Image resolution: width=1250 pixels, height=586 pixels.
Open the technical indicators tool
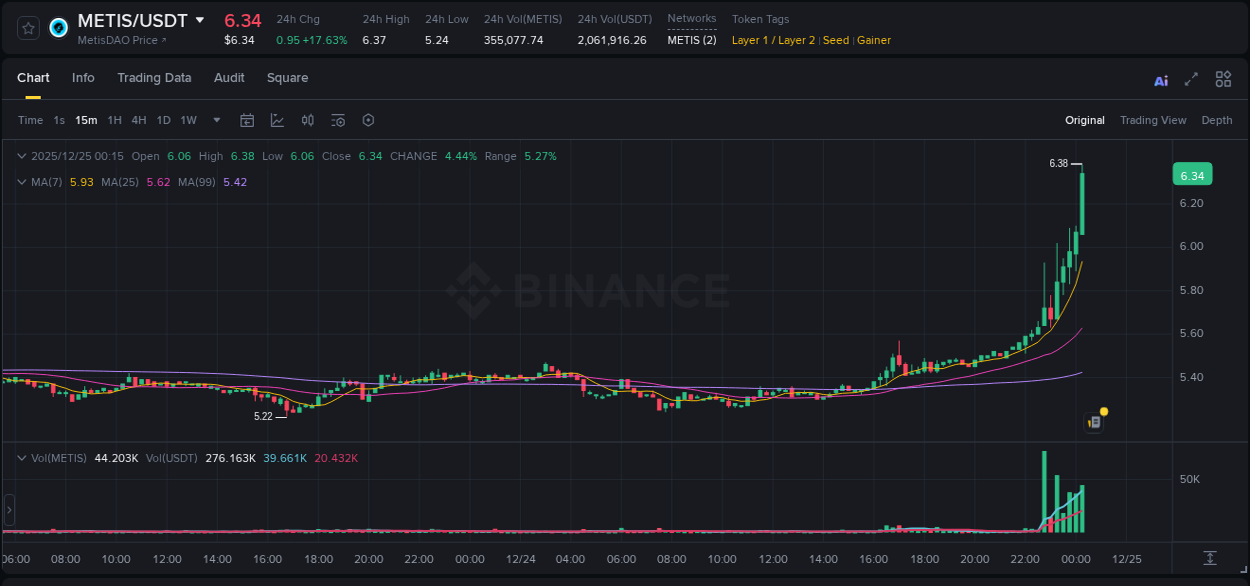click(276, 120)
